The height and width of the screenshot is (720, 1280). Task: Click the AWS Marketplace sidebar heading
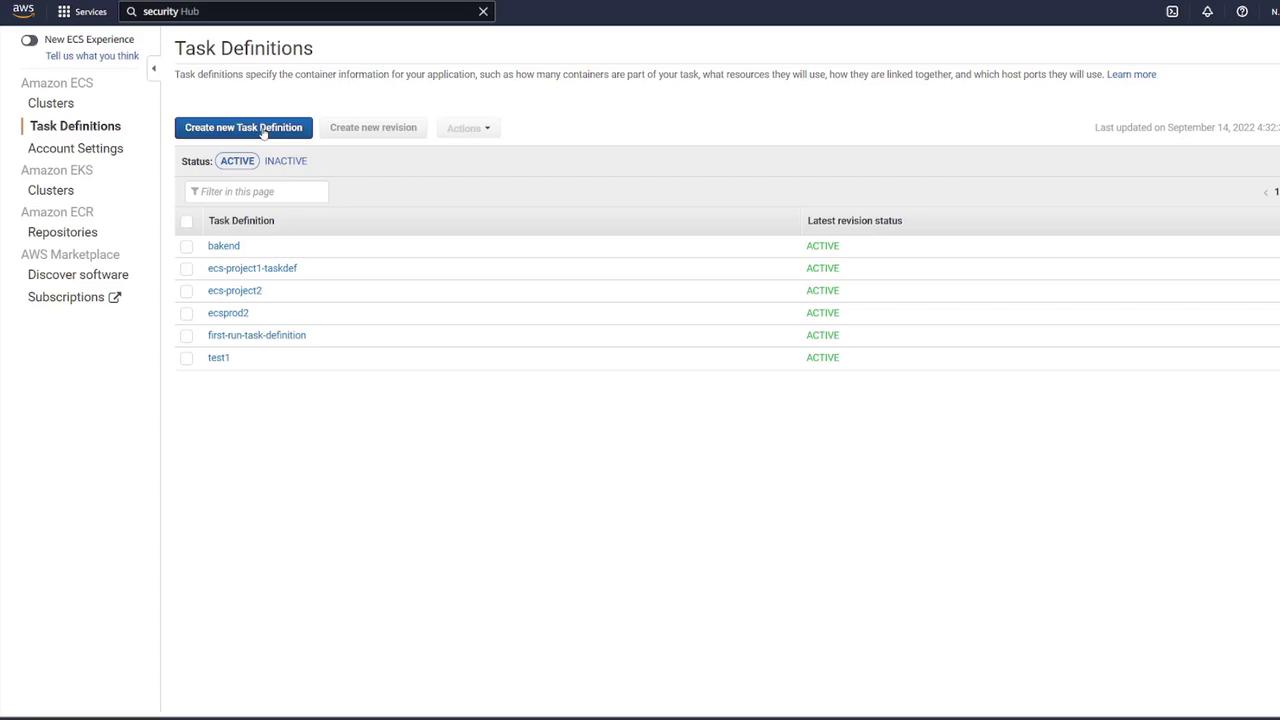(70, 254)
